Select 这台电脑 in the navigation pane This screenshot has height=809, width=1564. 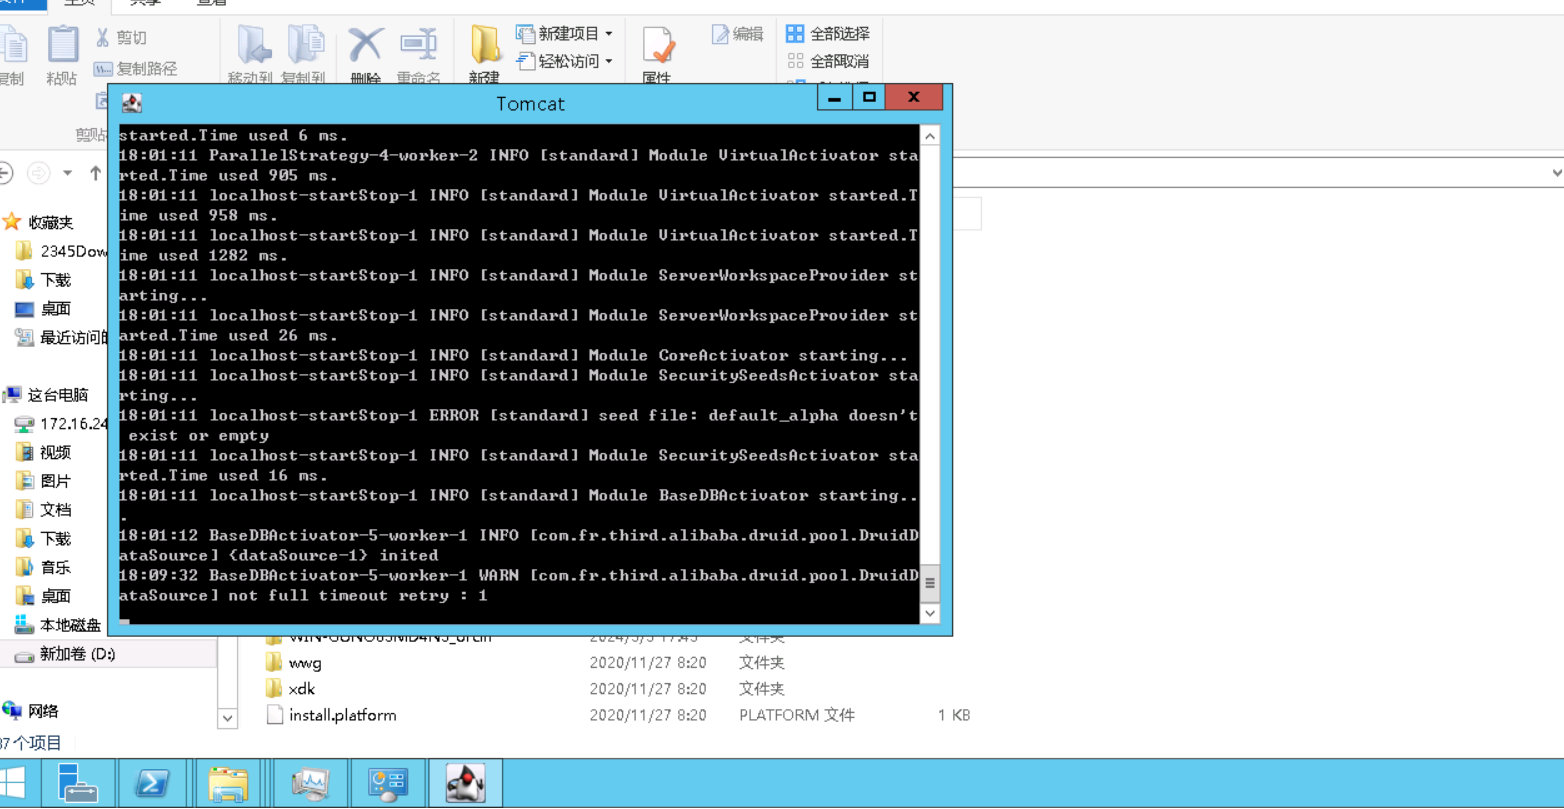[x=46, y=395]
